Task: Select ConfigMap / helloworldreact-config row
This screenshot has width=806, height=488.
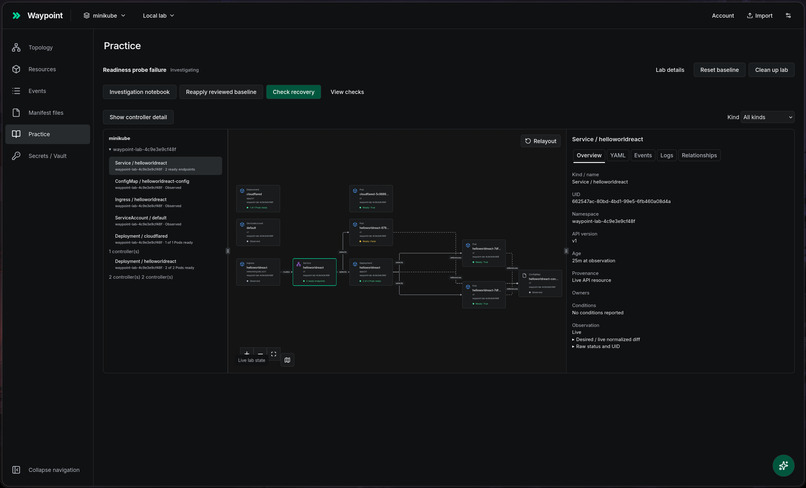Action: 166,184
